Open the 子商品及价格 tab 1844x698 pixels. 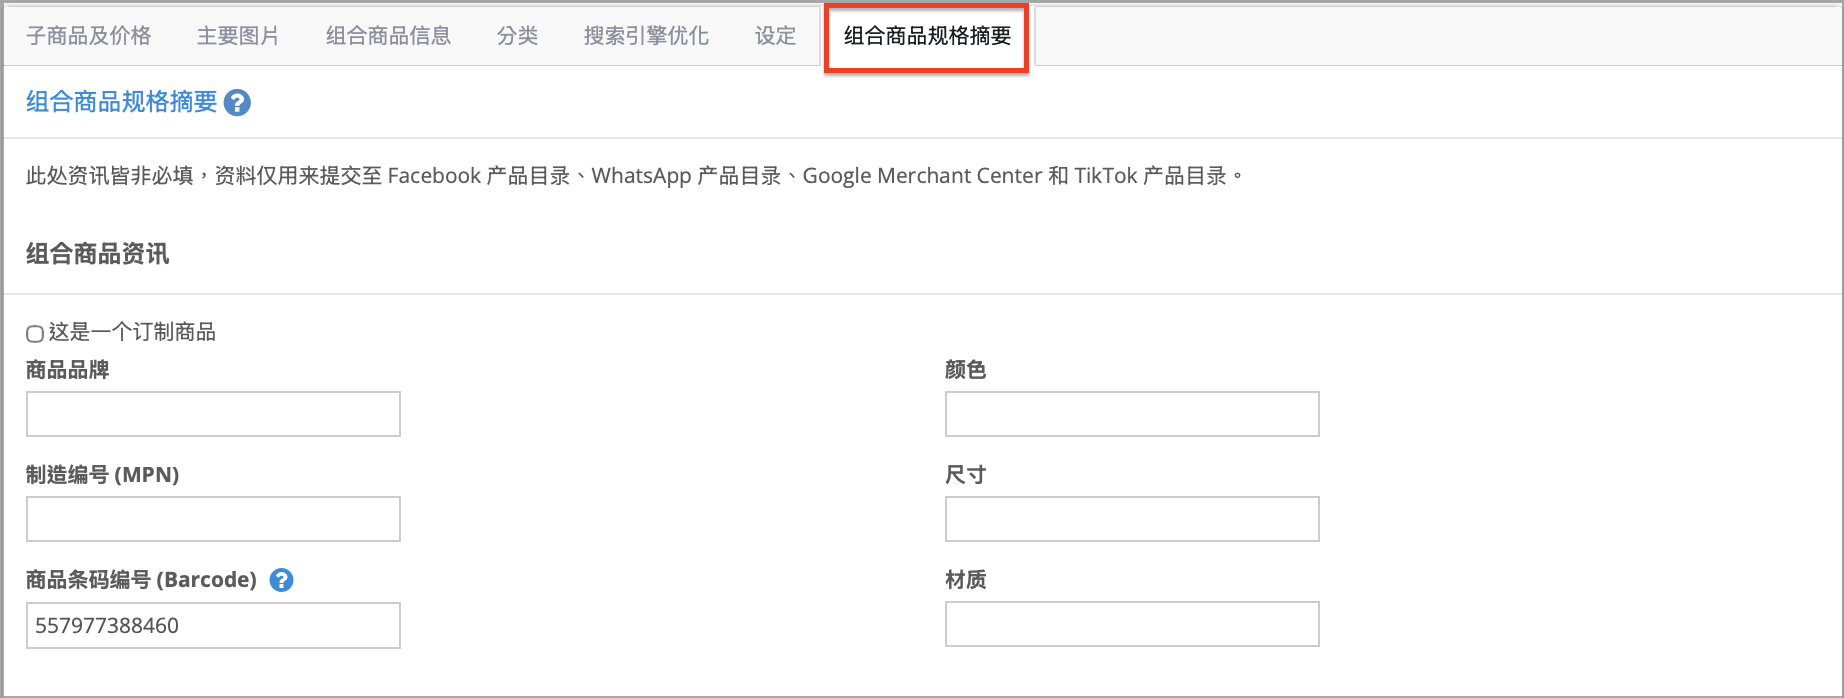89,36
